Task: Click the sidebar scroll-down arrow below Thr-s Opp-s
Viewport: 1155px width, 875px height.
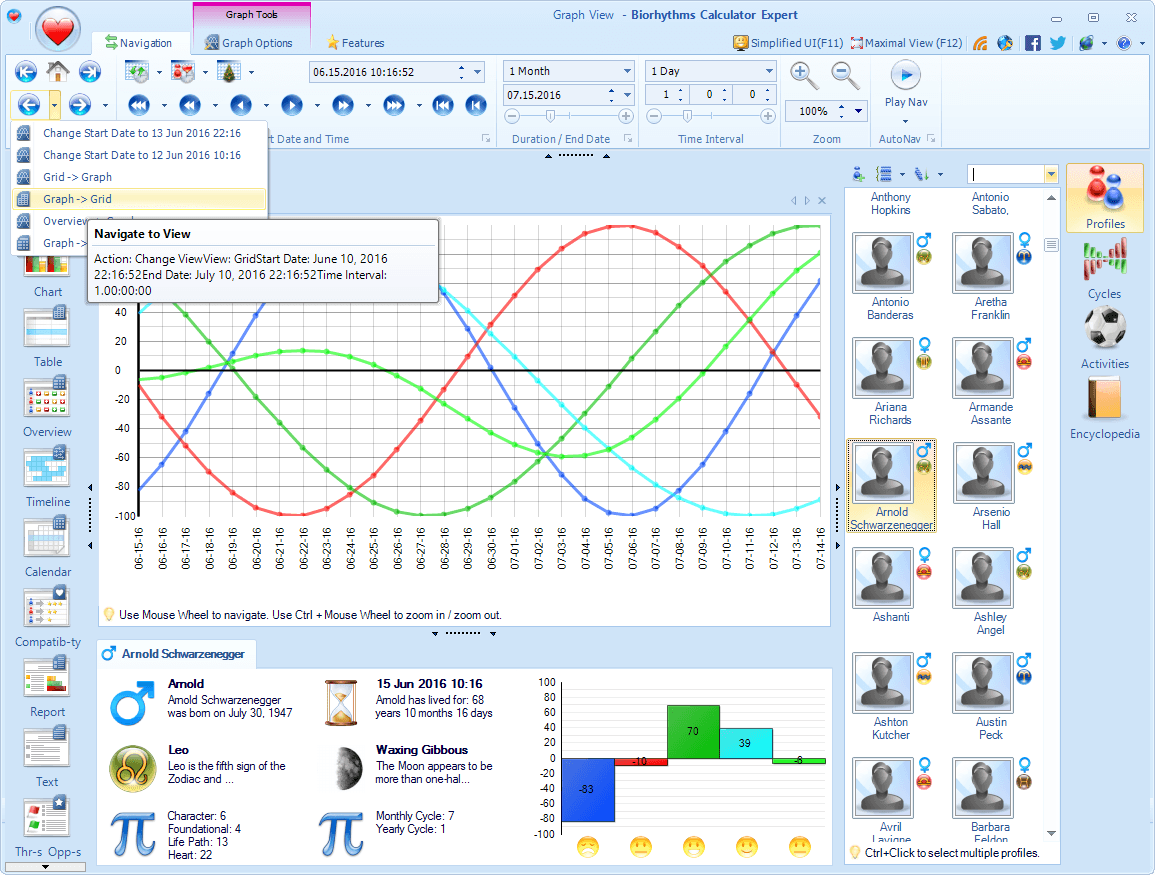Action: [x=46, y=867]
